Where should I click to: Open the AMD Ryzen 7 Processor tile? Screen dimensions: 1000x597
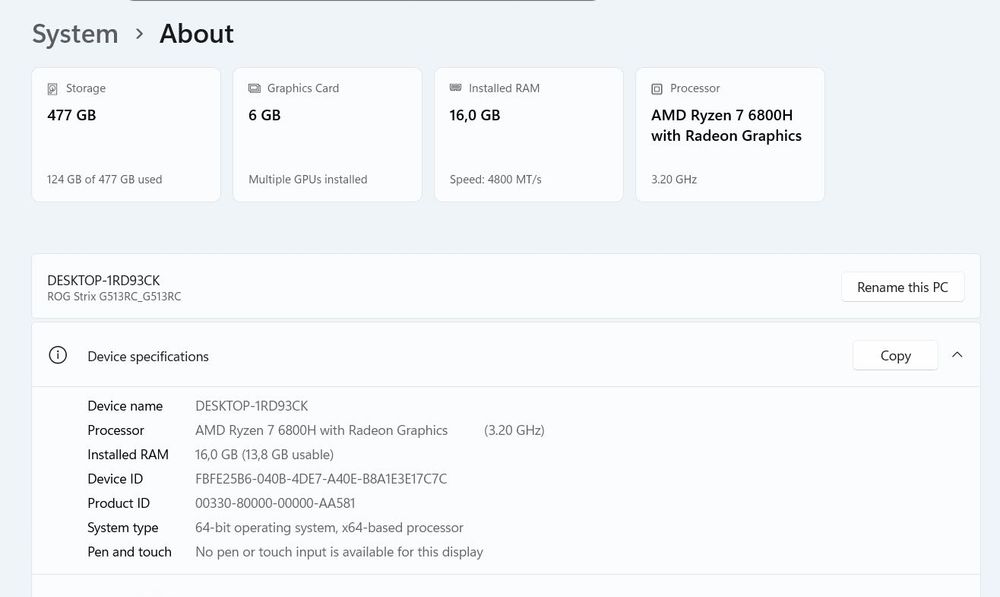(730, 135)
